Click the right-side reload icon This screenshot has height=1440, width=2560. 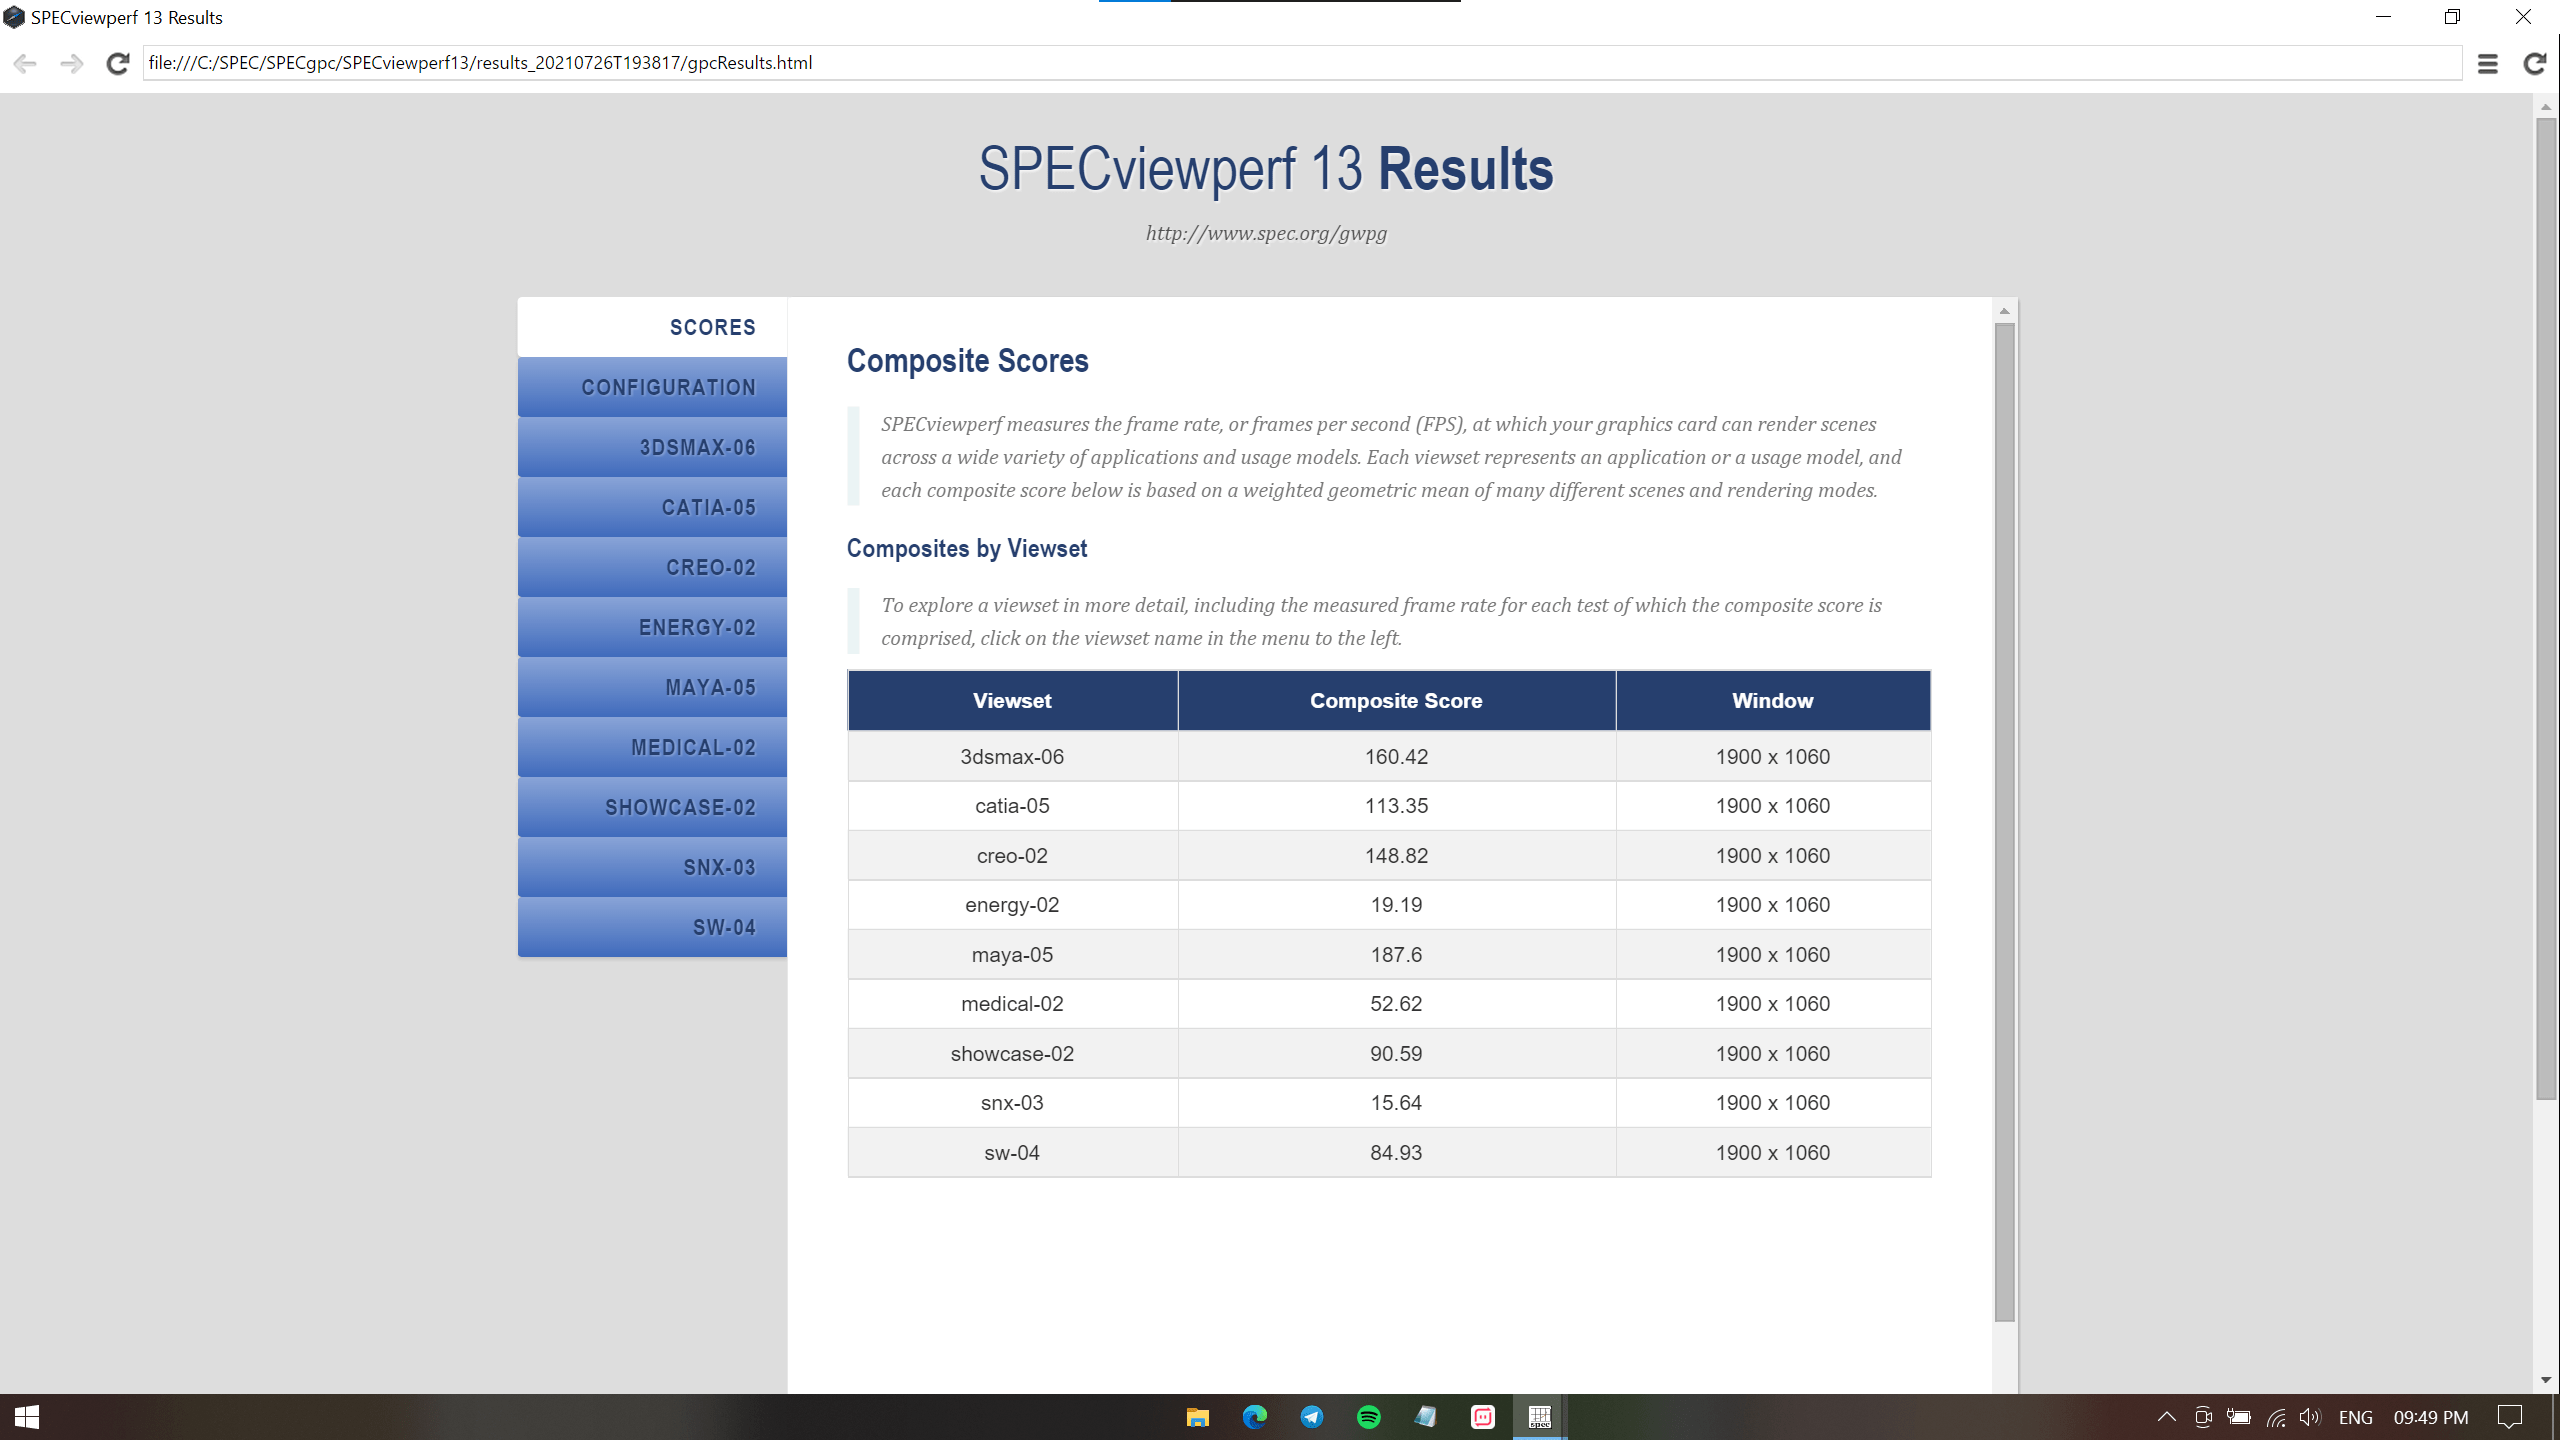(x=2534, y=64)
